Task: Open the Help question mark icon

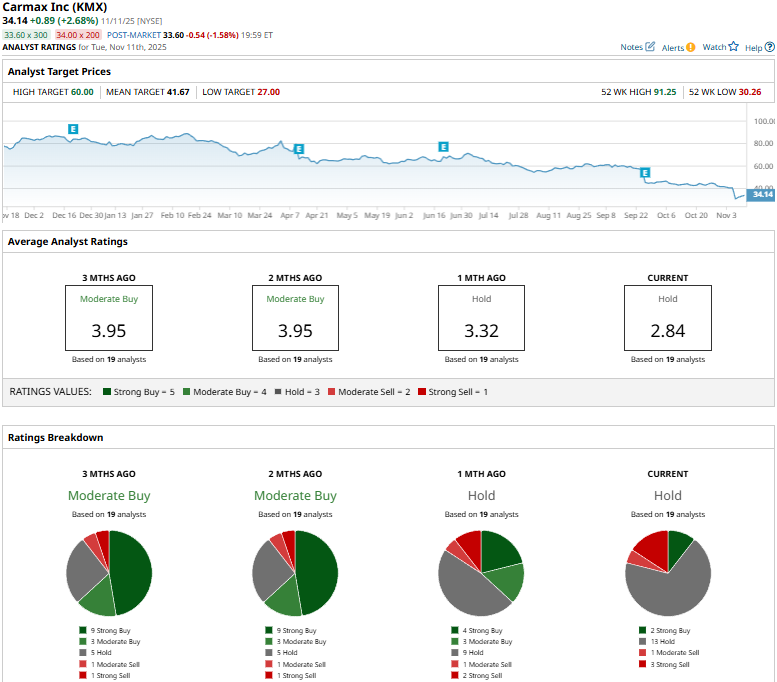Action: click(770, 47)
